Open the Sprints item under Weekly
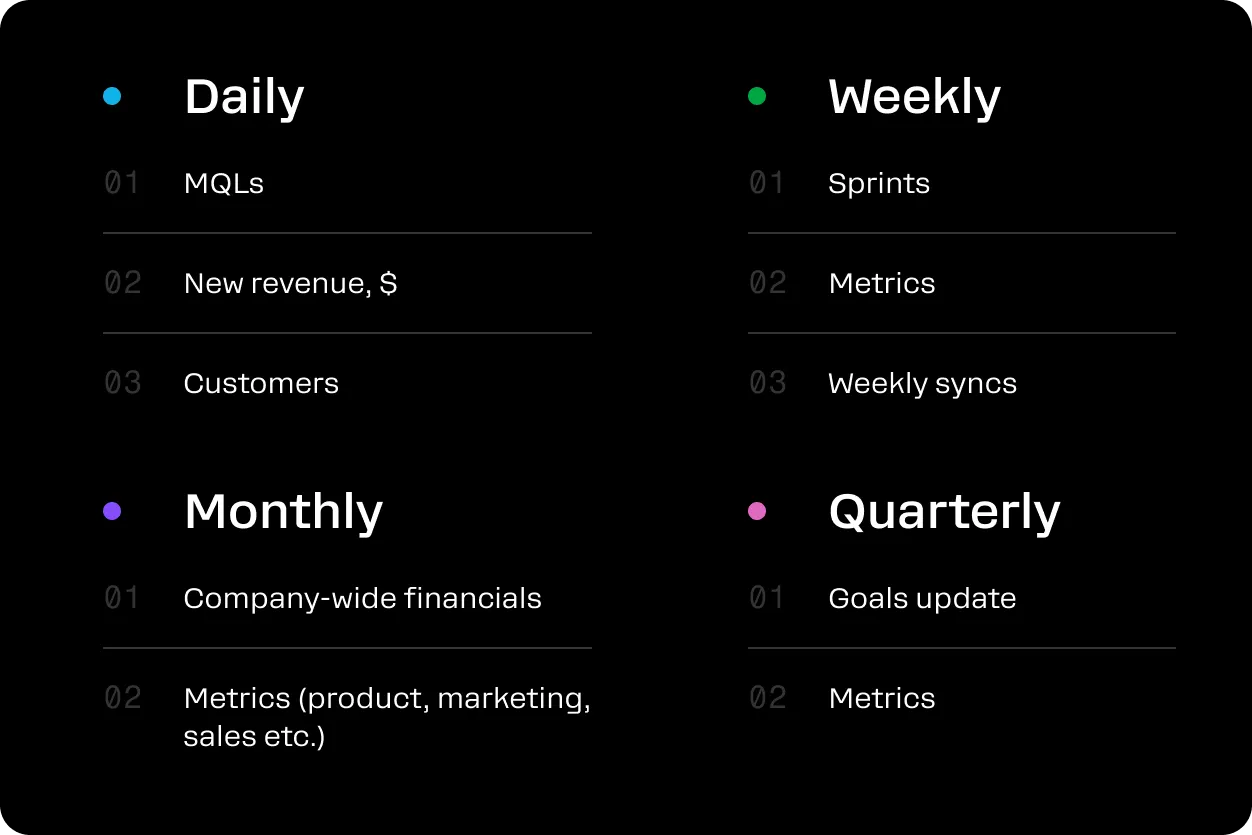Screen dimensions: 1252x835 coord(879,184)
